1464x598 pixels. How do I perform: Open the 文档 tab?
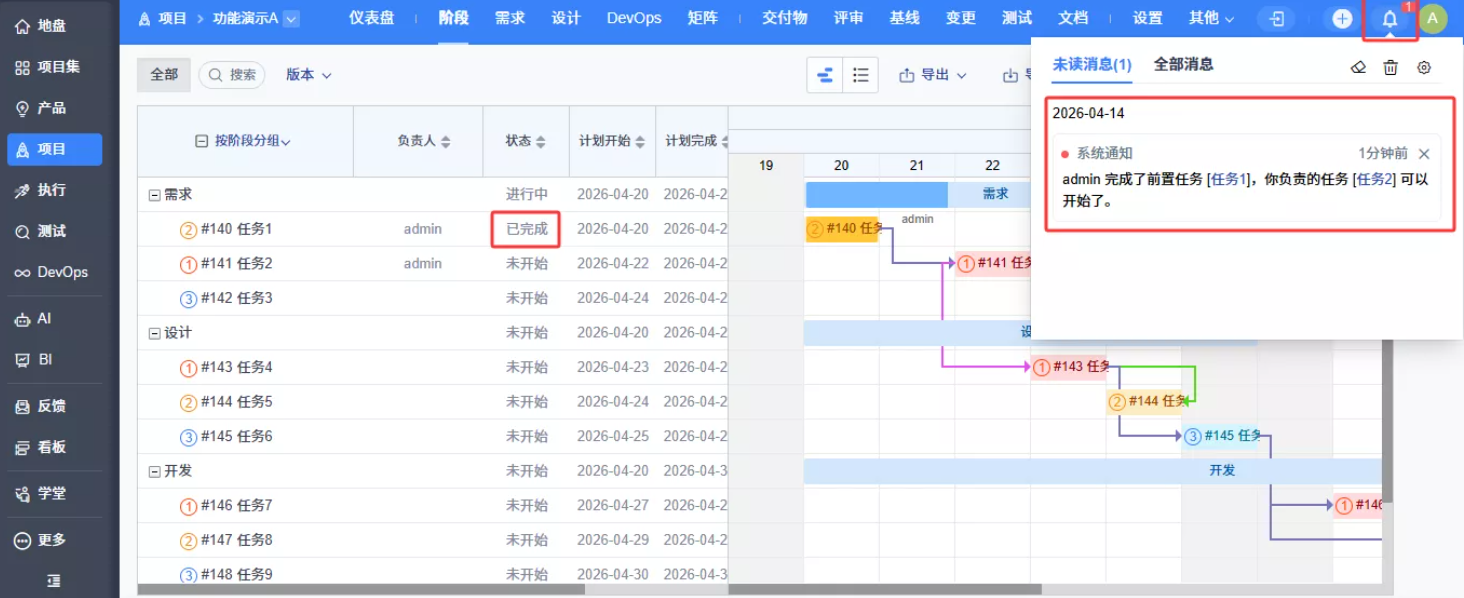pyautogui.click(x=1073, y=18)
